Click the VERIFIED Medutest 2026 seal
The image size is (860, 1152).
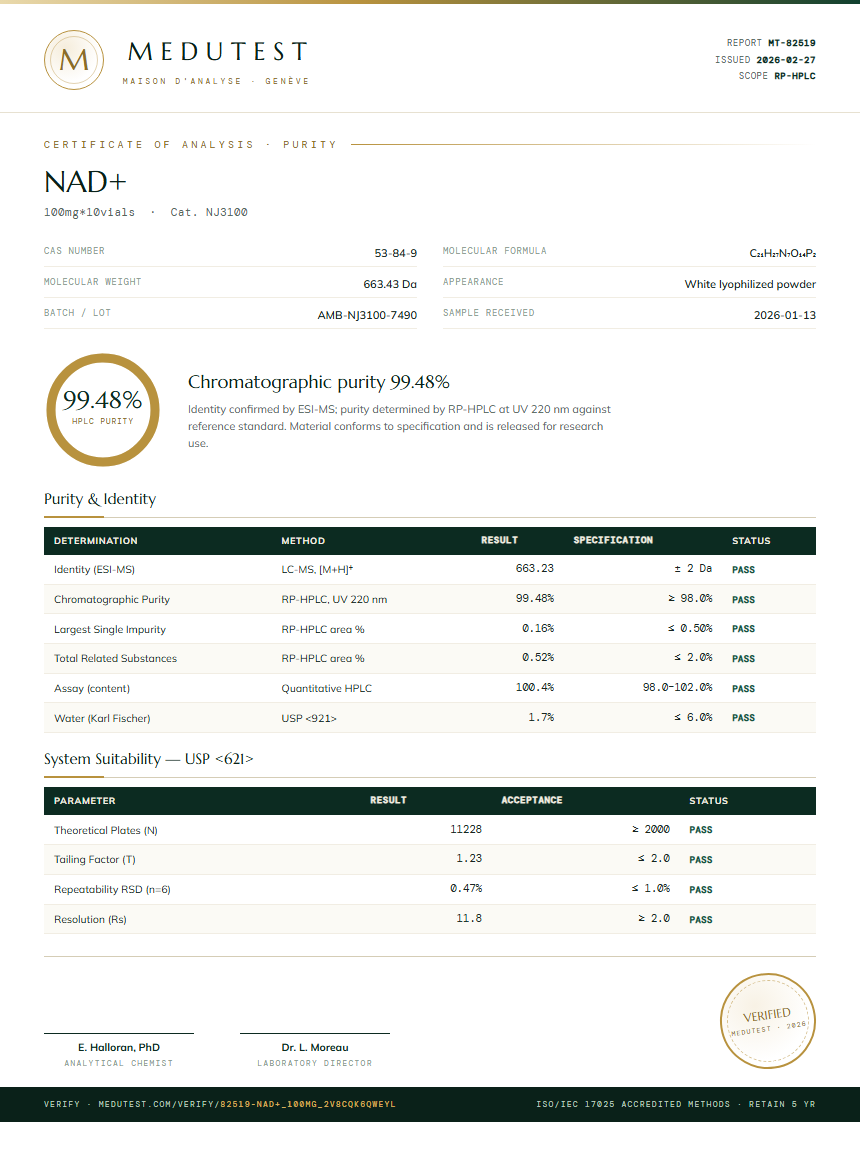point(767,1020)
